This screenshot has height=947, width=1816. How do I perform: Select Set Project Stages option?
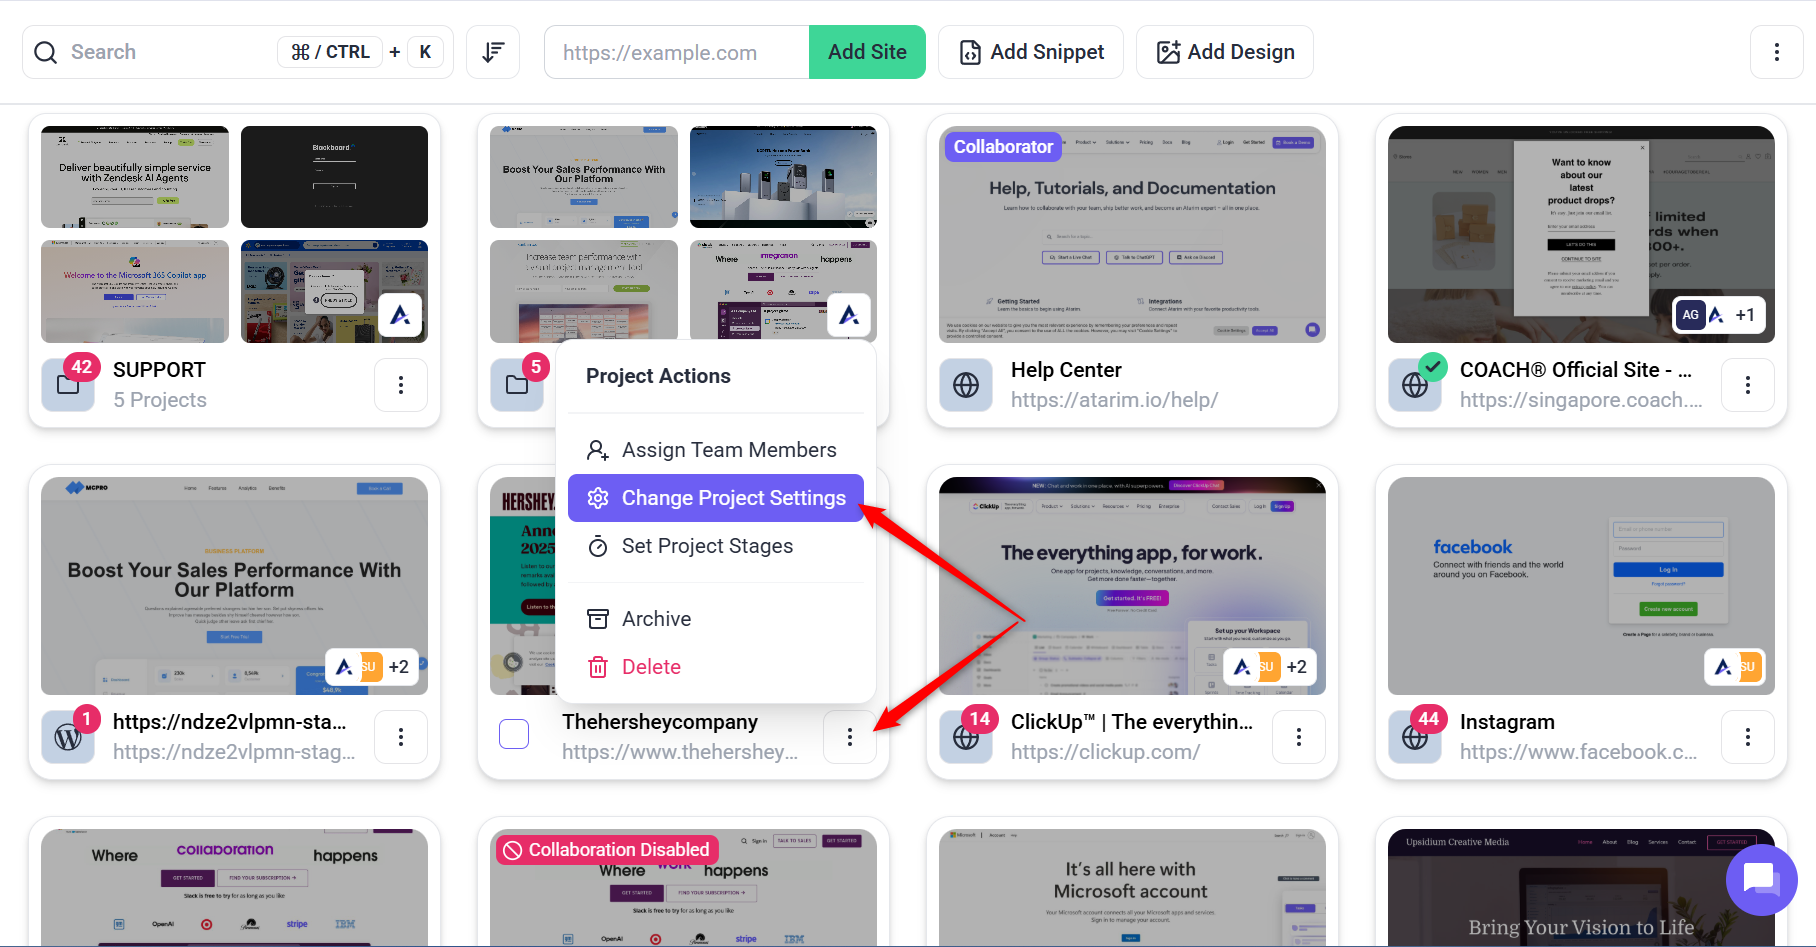pyautogui.click(x=716, y=546)
